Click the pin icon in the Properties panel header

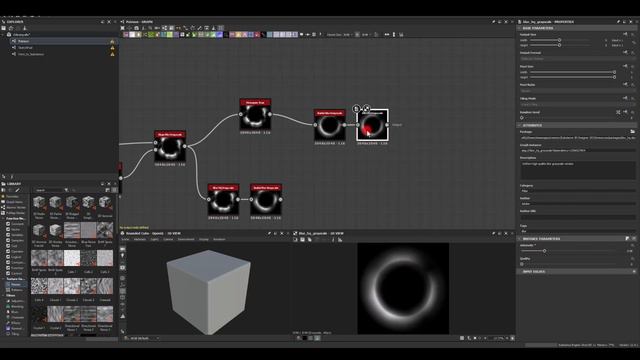tap(618, 22)
